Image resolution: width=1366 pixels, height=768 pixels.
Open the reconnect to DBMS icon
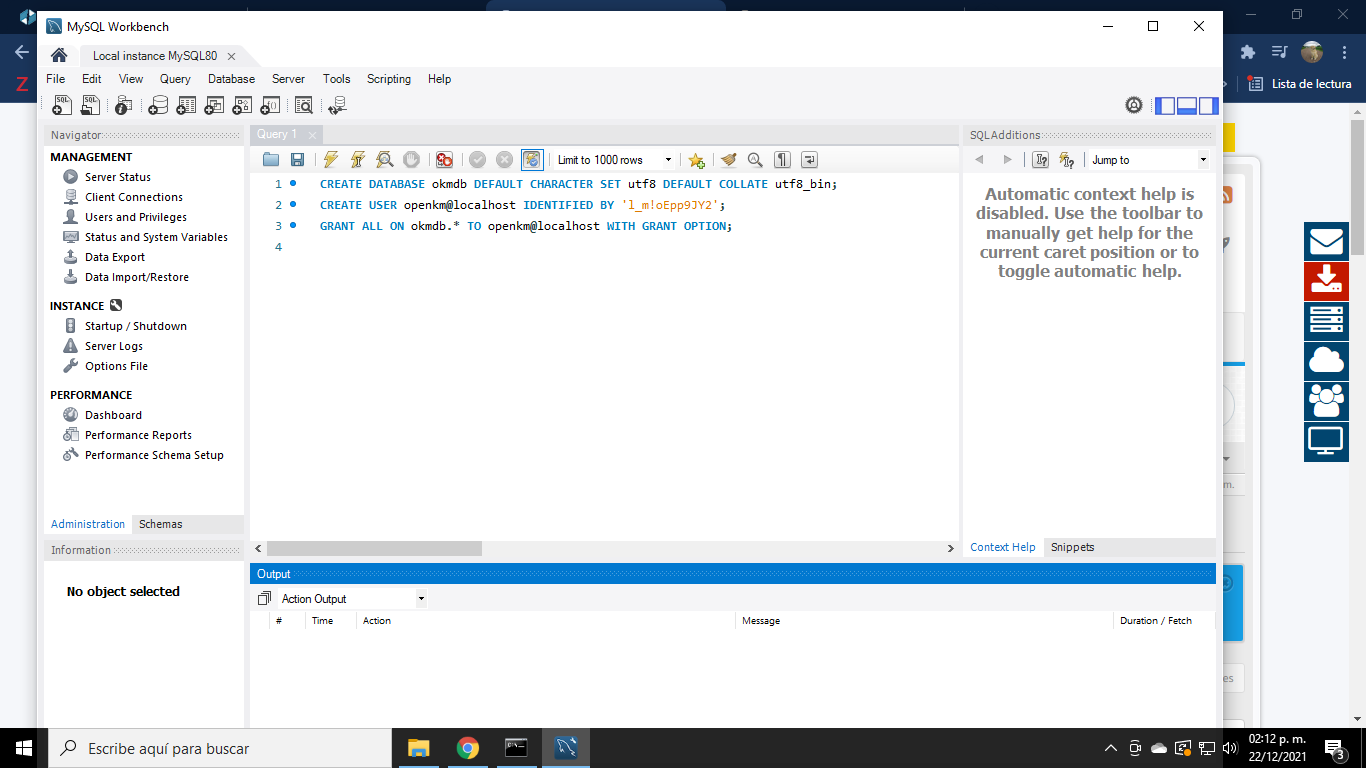click(x=337, y=105)
